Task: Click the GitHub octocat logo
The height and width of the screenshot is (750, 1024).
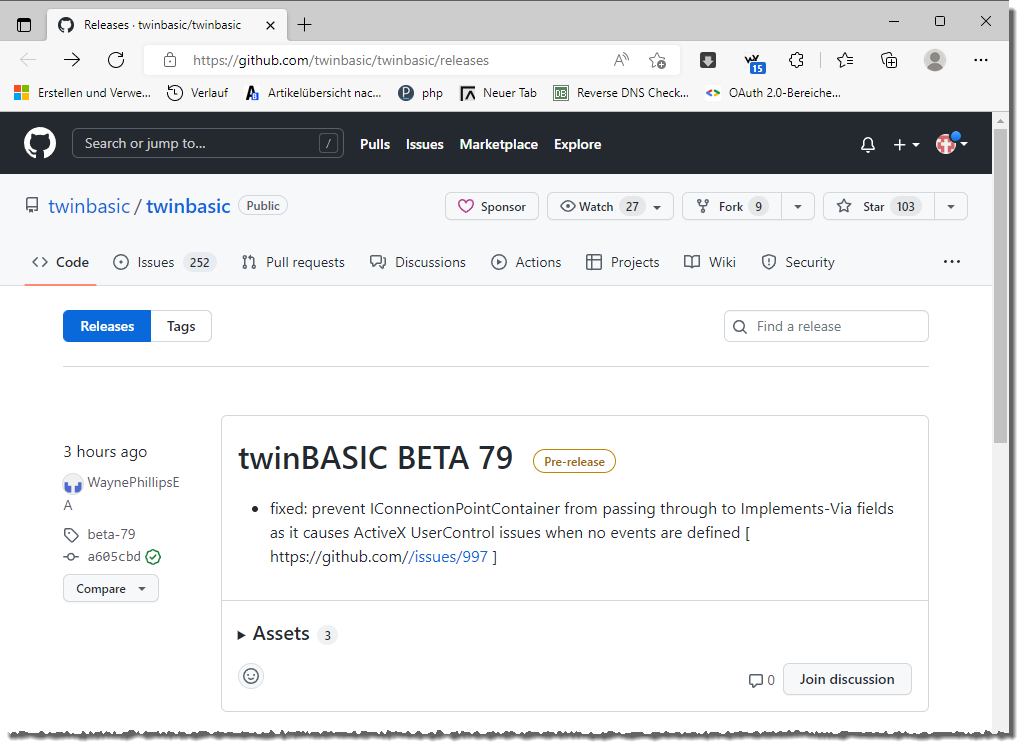Action: (40, 143)
